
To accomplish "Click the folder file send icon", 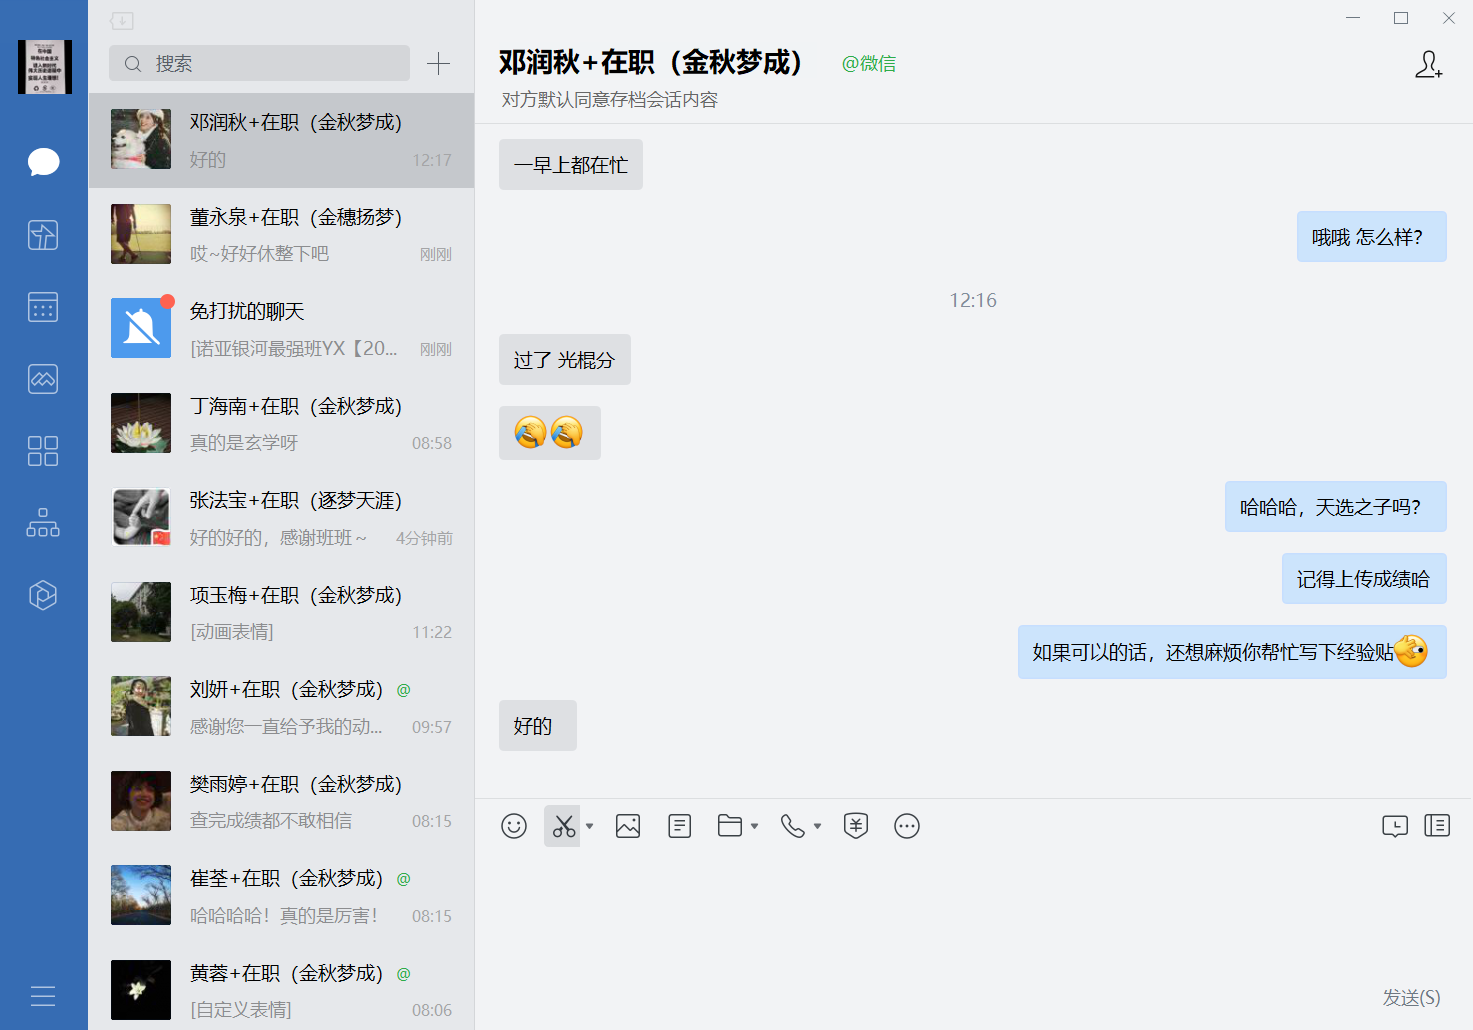I will (730, 826).
